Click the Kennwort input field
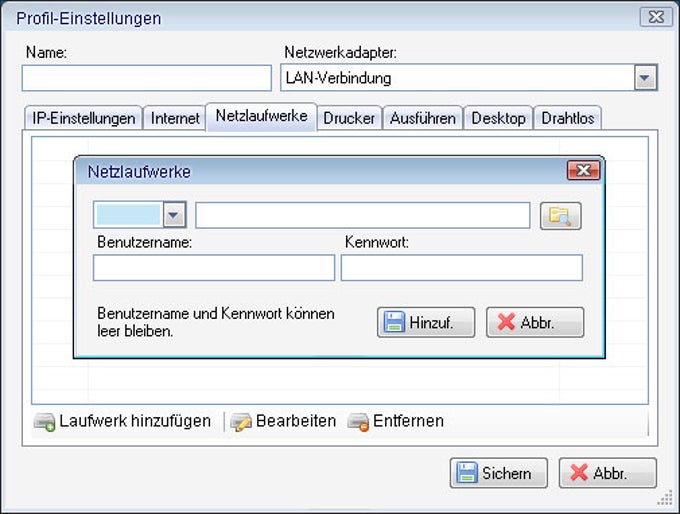The image size is (680, 514). pos(461,268)
